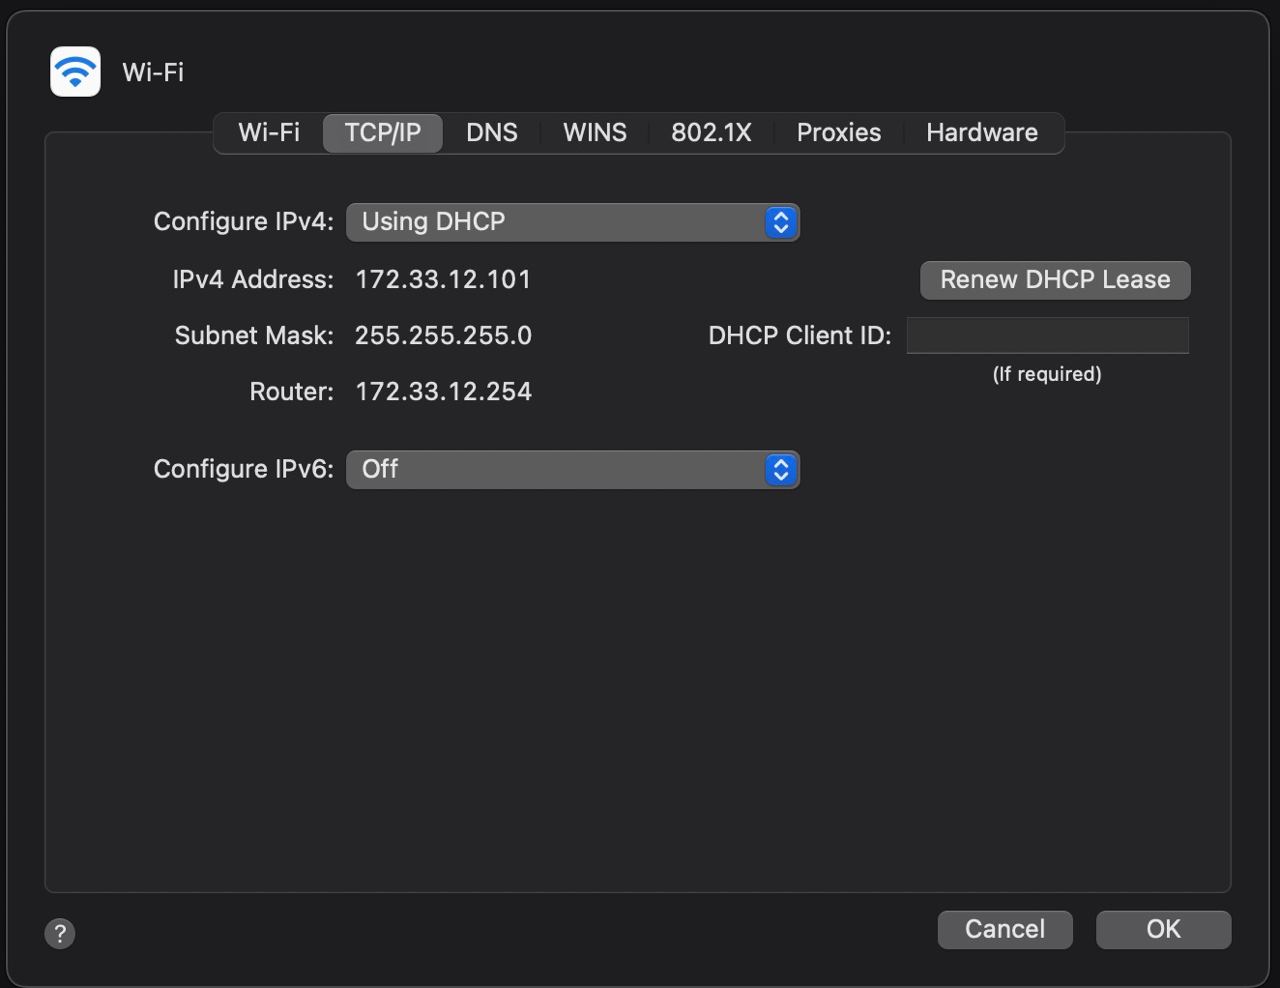Go to the WINS tab
This screenshot has width=1280, height=988.
[x=595, y=133]
